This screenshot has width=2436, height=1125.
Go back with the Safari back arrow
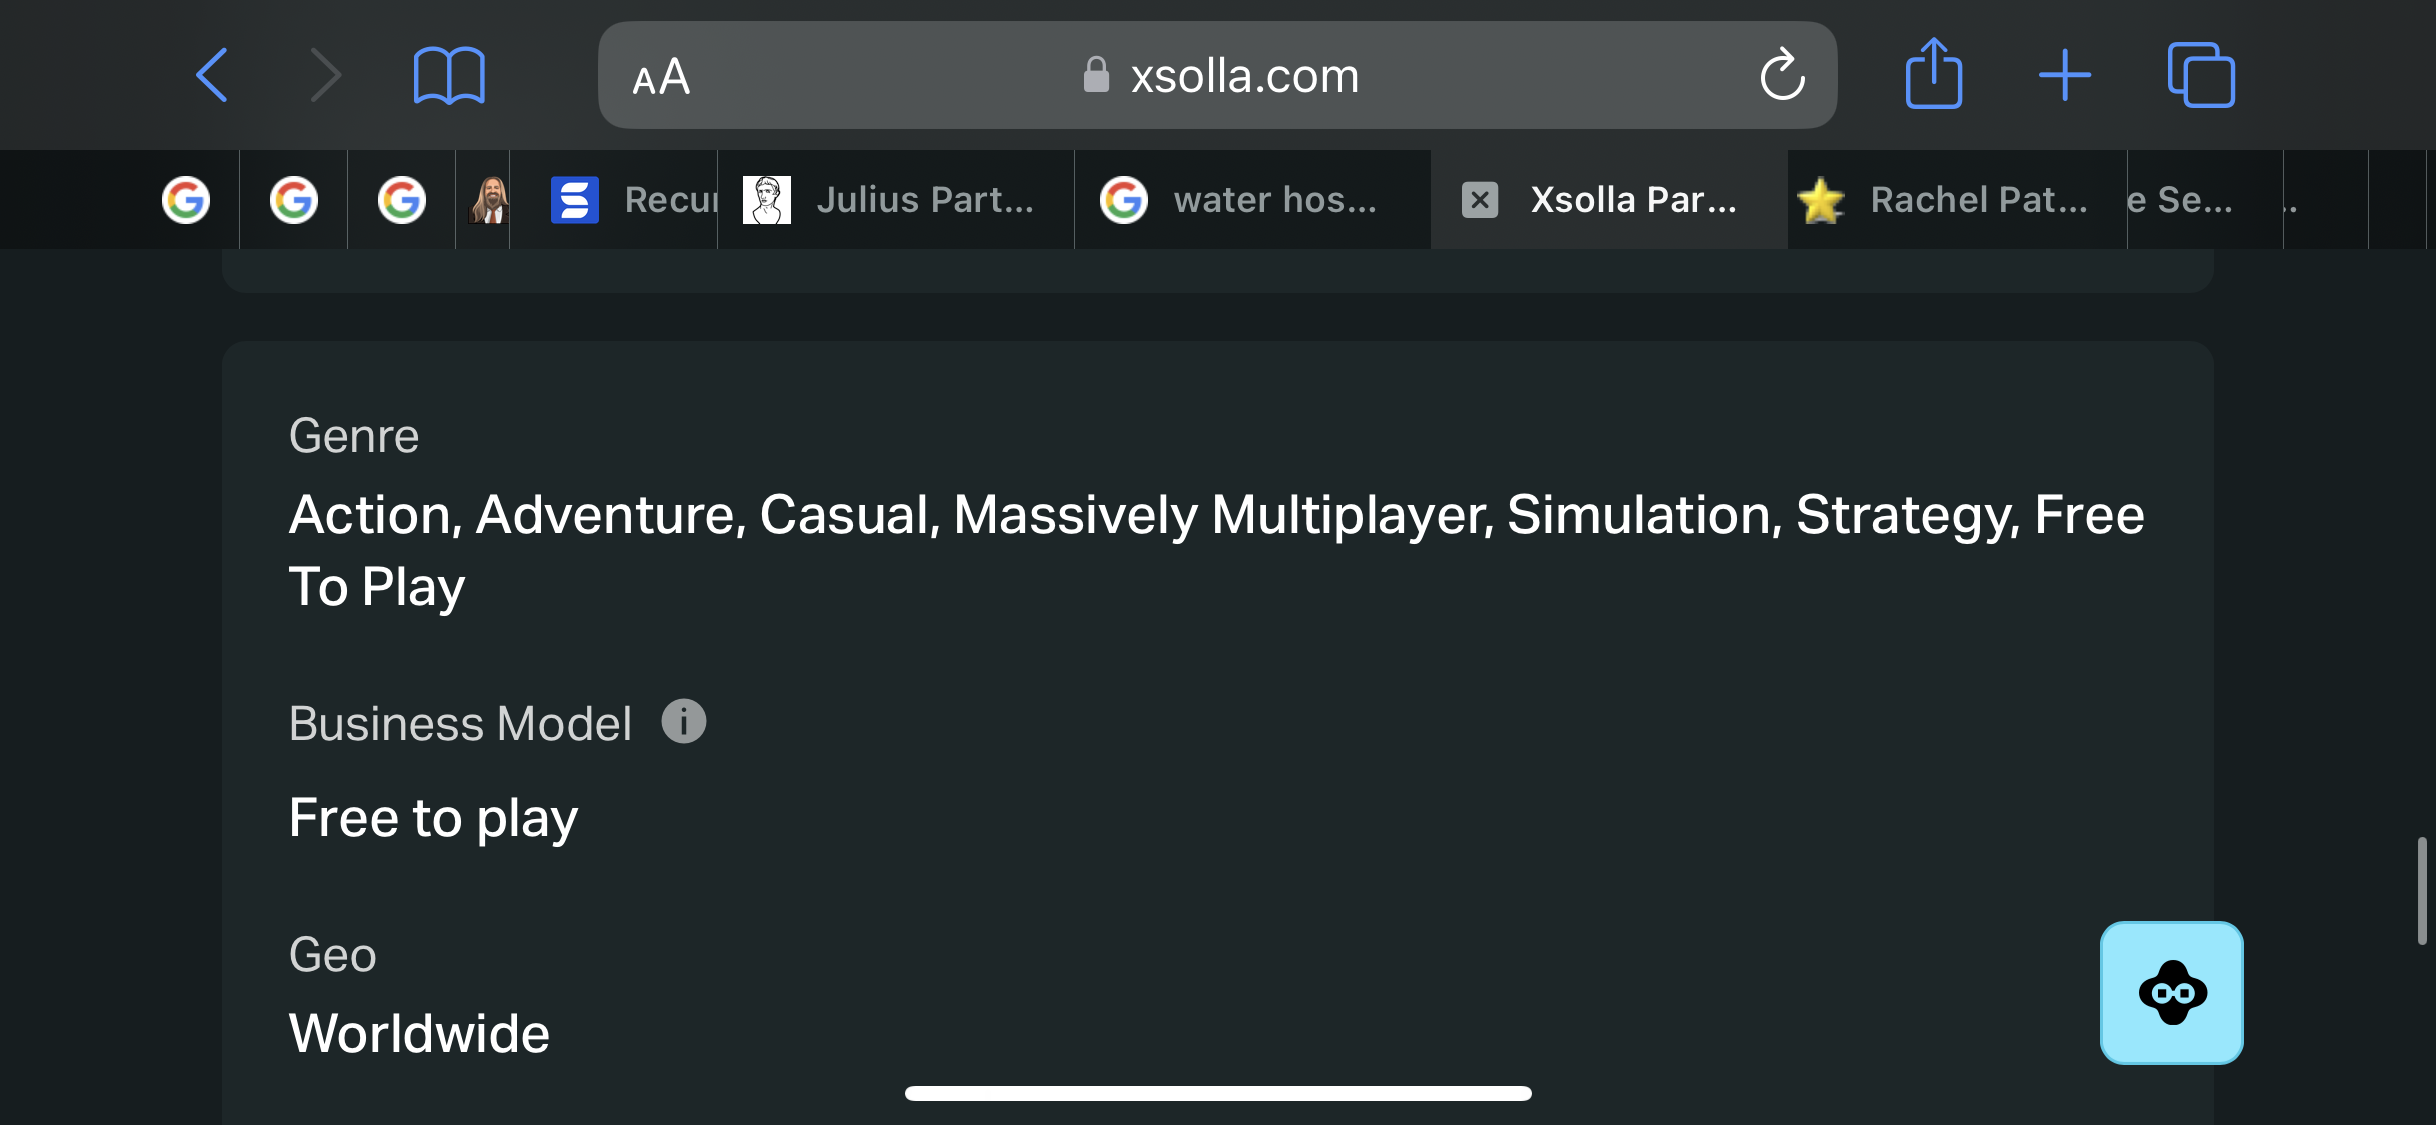pyautogui.click(x=212, y=75)
